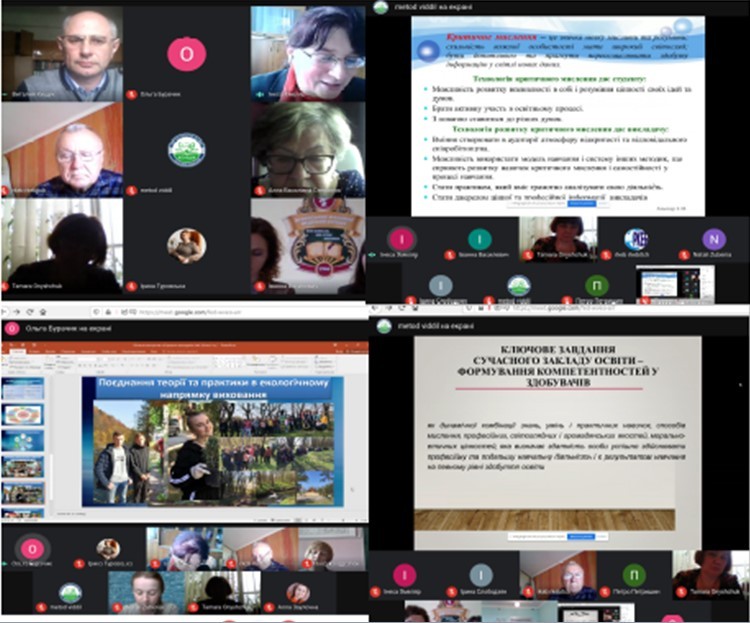Click blue button under critical thinking slide

click(581, 203)
